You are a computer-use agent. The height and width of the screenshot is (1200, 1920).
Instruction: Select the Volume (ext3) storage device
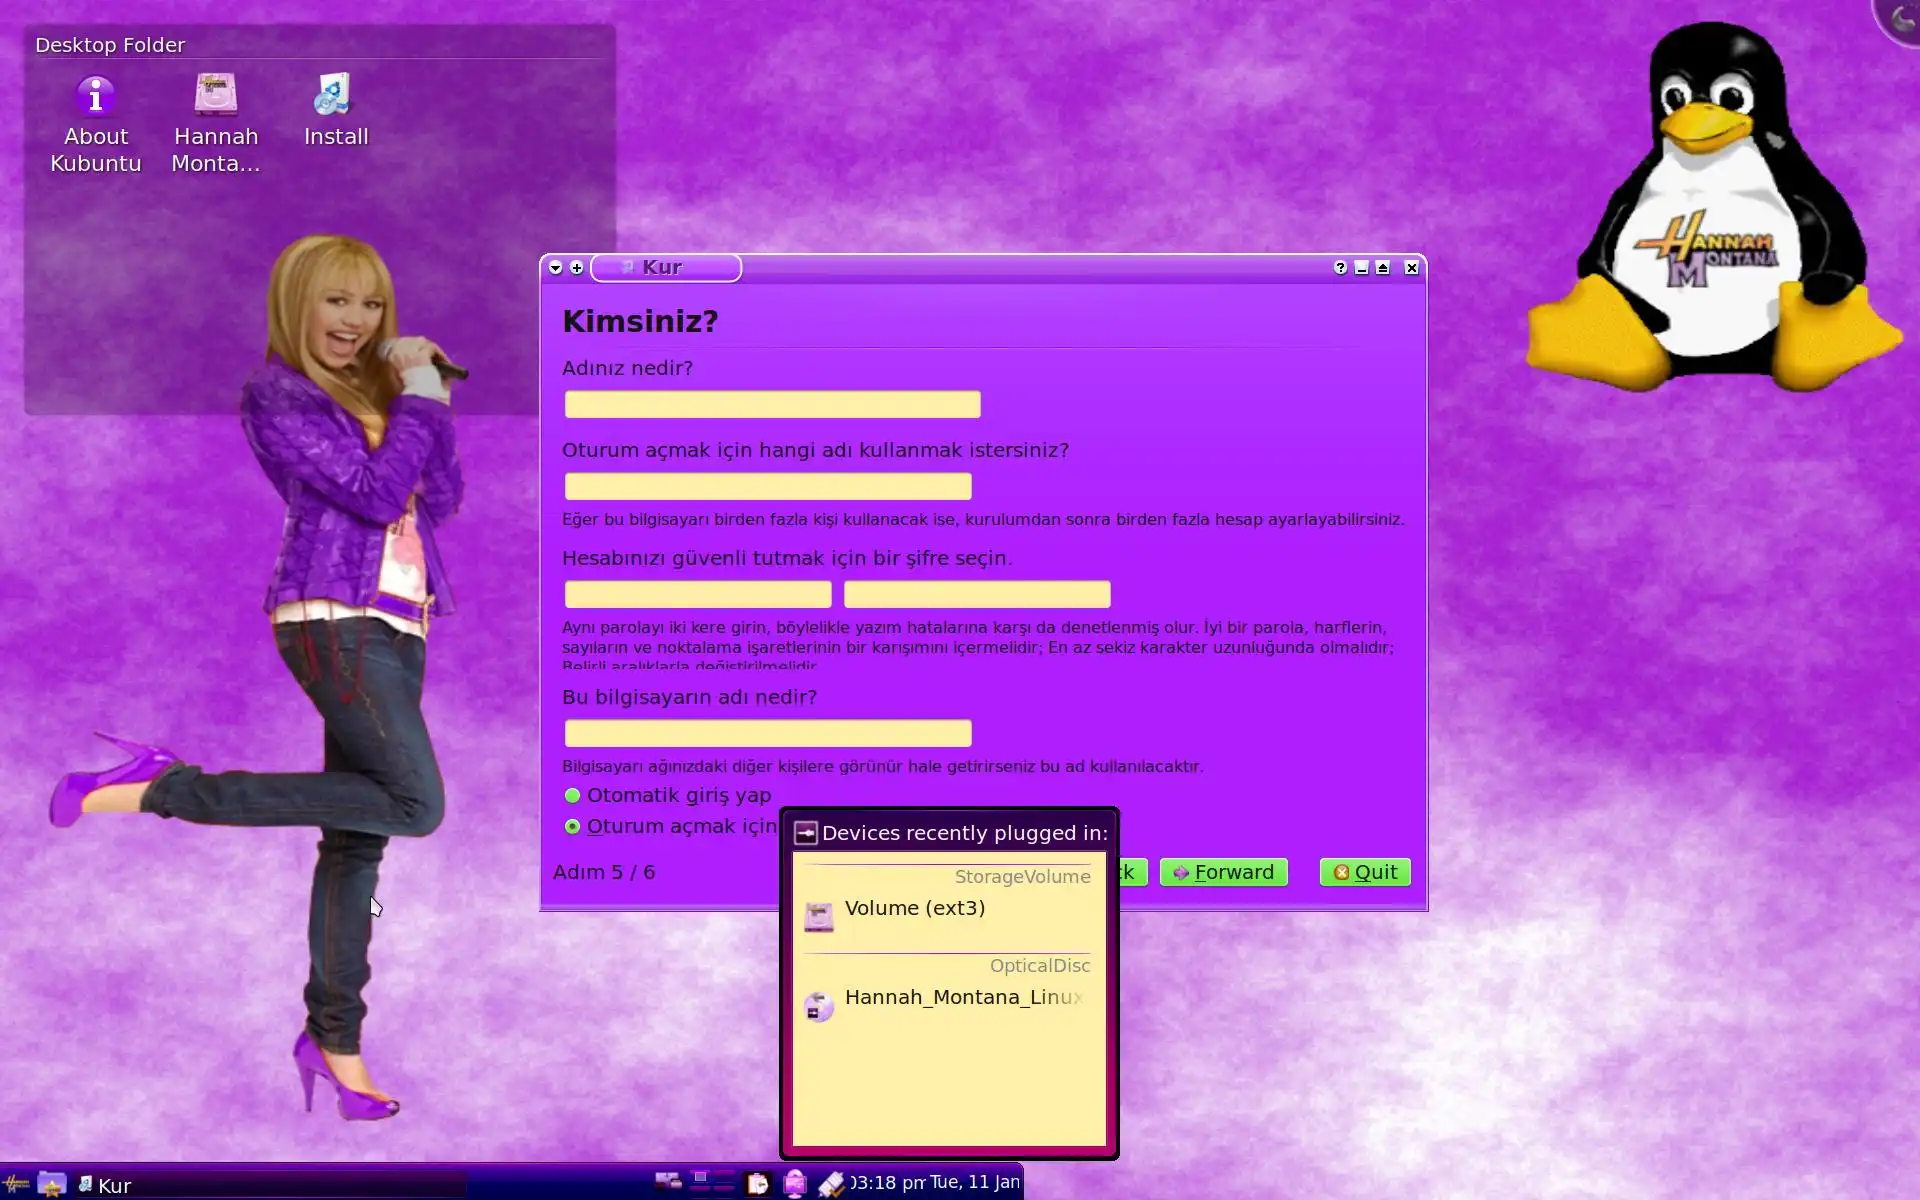click(914, 909)
